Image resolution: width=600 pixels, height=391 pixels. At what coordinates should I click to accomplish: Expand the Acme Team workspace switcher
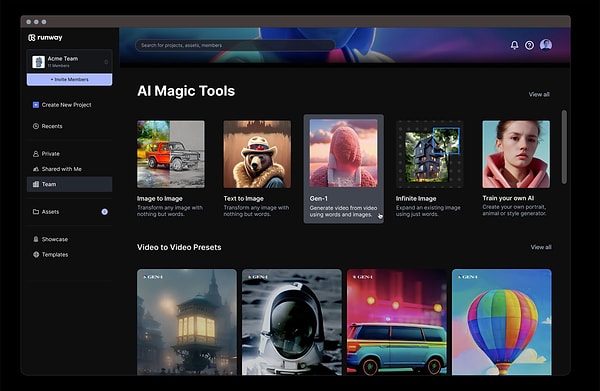pyautogui.click(x=70, y=61)
